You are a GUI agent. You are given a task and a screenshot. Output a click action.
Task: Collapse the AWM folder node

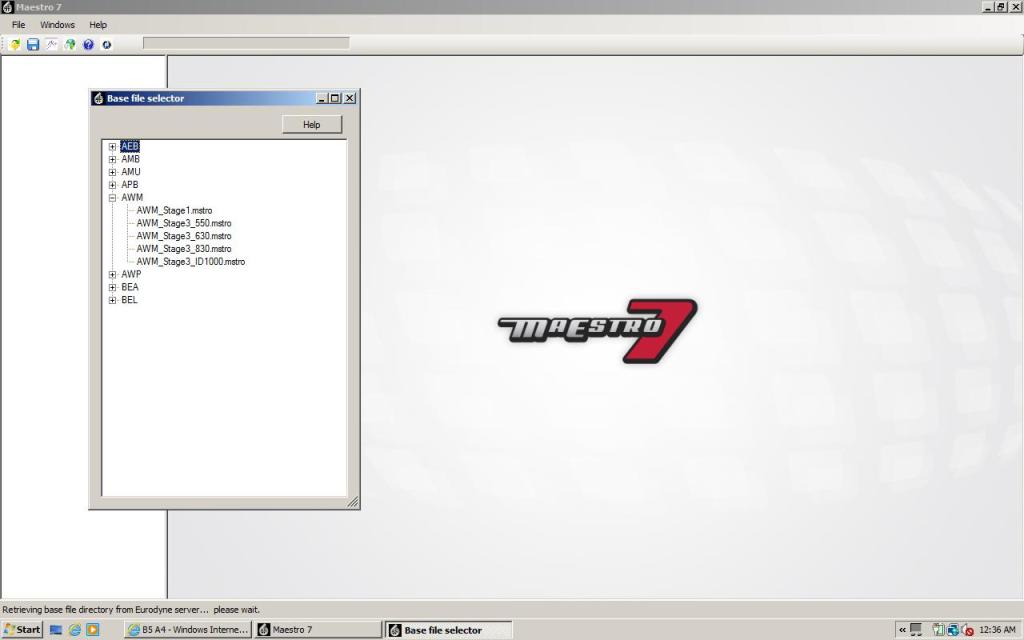tap(112, 197)
